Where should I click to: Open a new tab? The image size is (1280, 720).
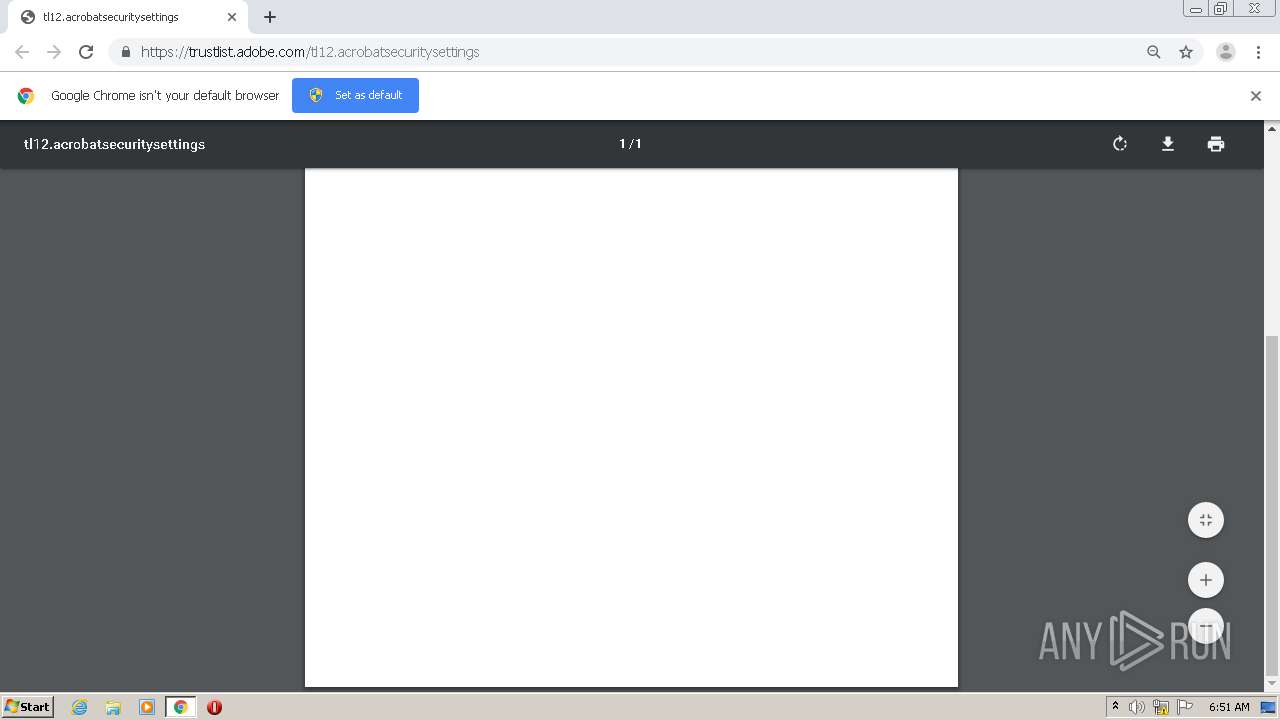(x=270, y=17)
